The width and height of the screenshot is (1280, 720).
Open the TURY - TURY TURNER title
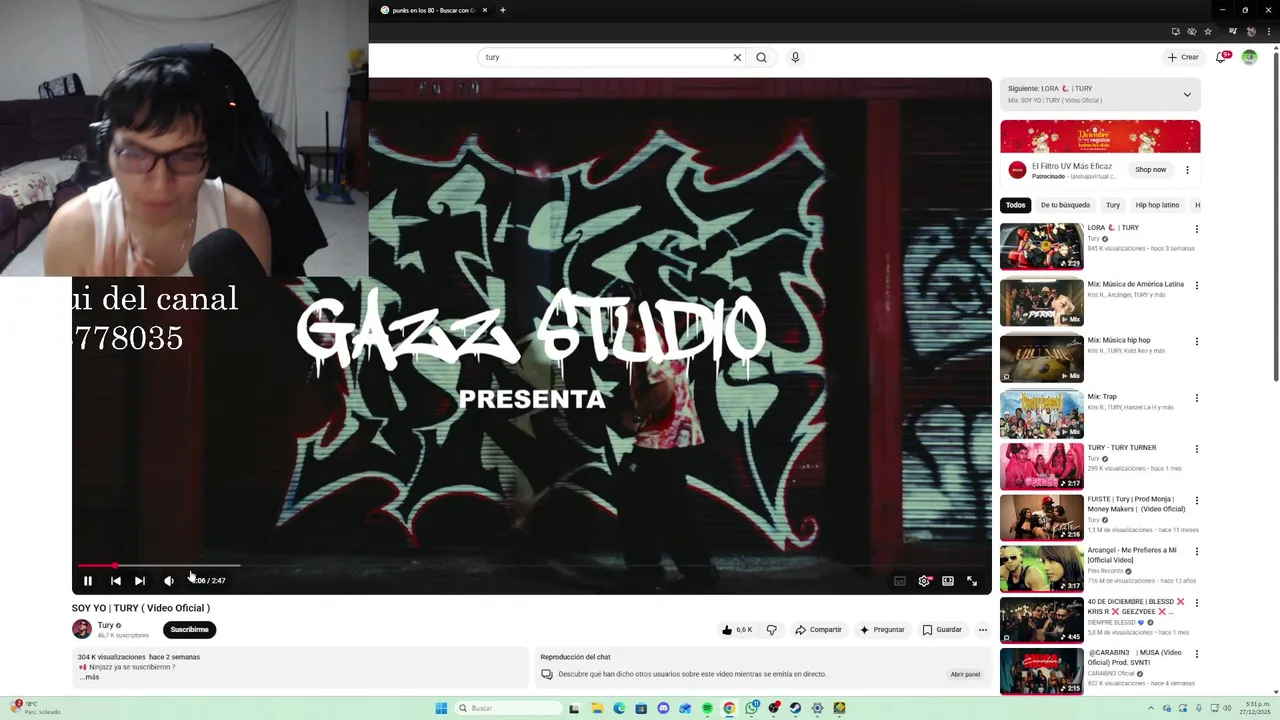click(x=1121, y=448)
